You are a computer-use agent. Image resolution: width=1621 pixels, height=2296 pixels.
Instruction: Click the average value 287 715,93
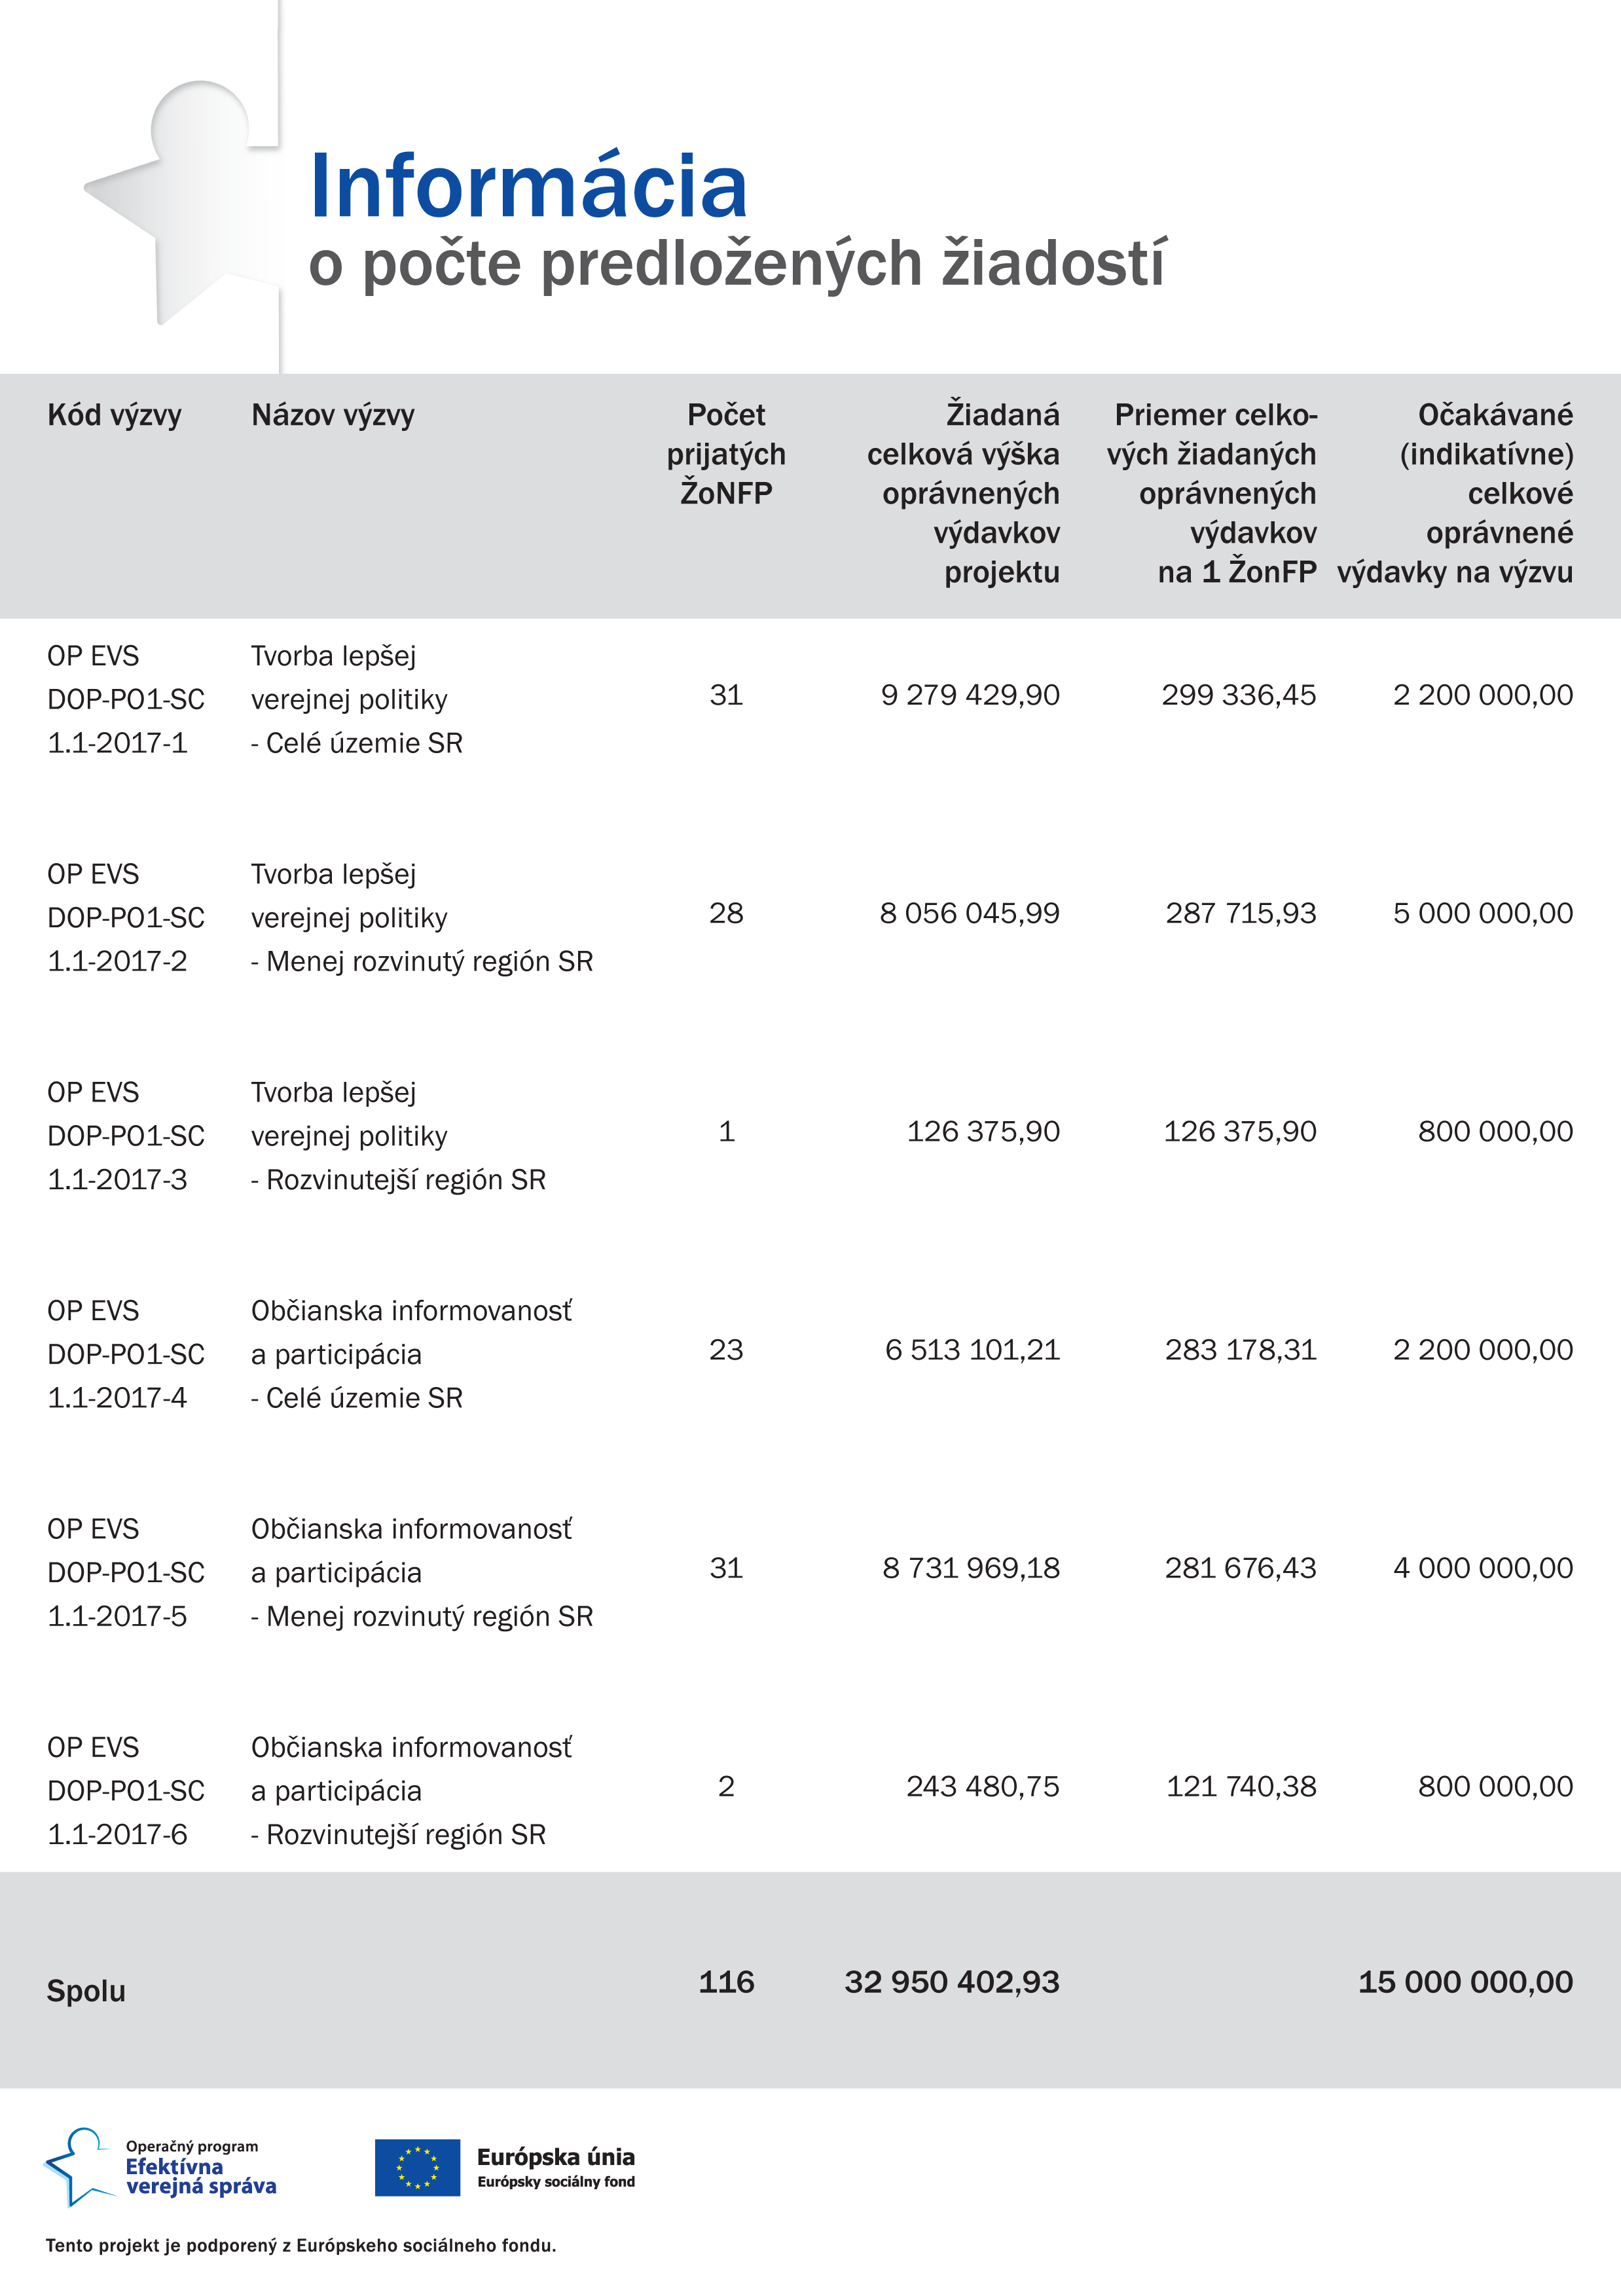[x=1241, y=913]
